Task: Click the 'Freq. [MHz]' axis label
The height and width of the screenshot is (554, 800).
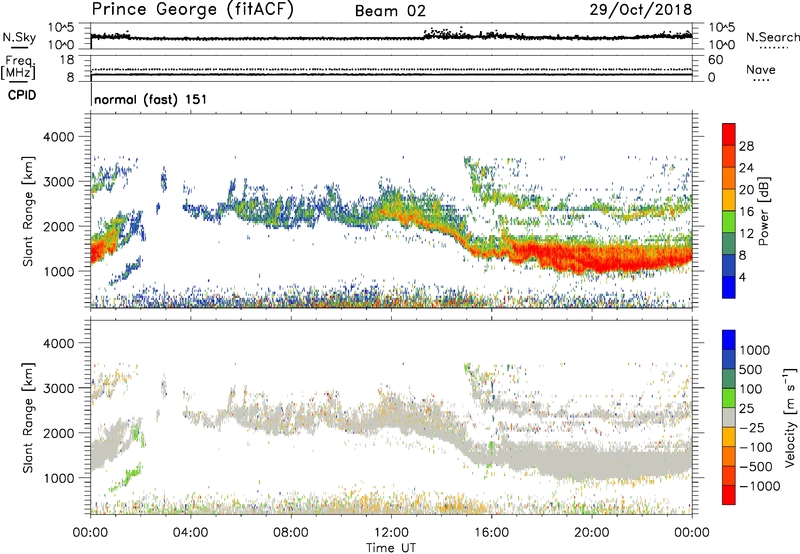Action: click(18, 68)
